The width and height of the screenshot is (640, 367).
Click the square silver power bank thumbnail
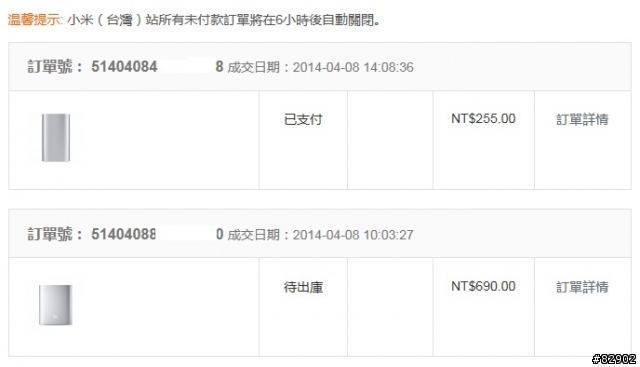pos(56,305)
